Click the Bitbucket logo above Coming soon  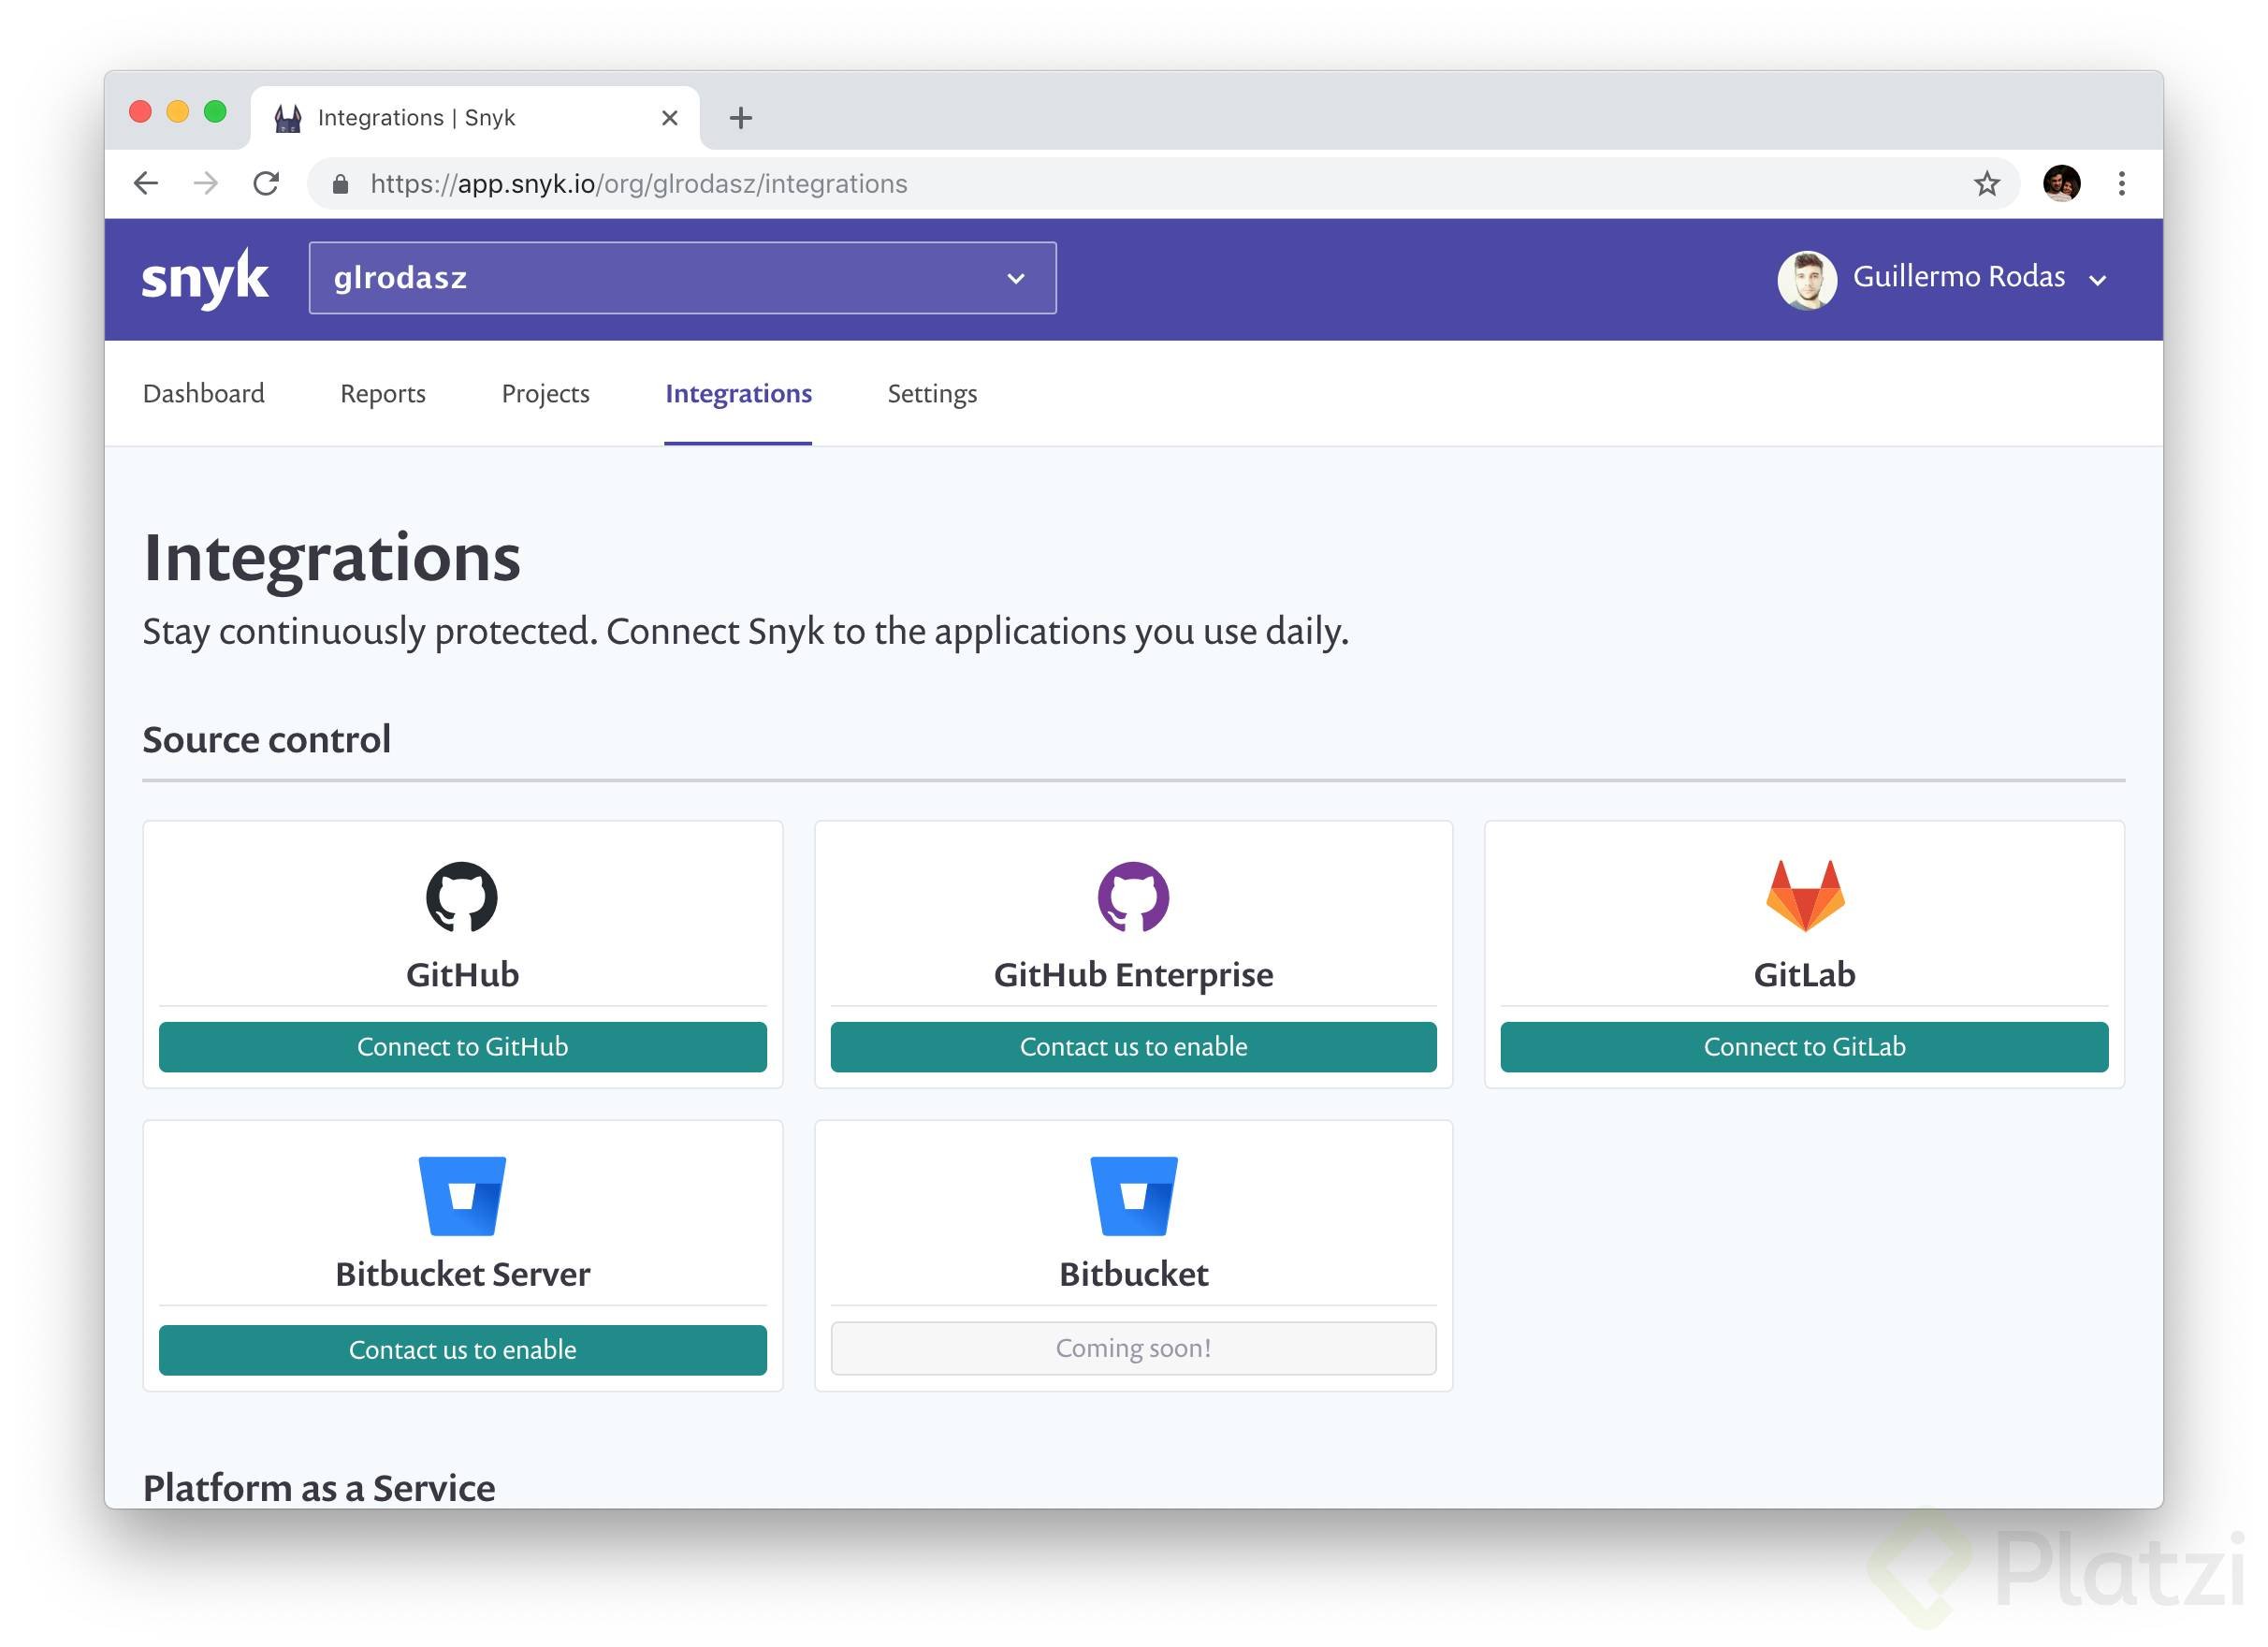1133,1195
